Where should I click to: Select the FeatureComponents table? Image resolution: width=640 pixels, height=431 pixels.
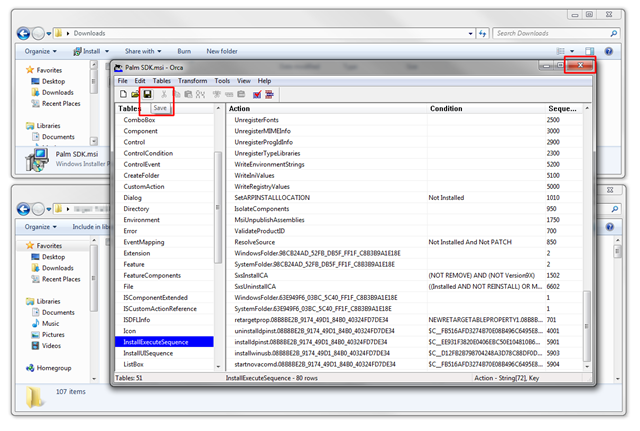pos(164,275)
